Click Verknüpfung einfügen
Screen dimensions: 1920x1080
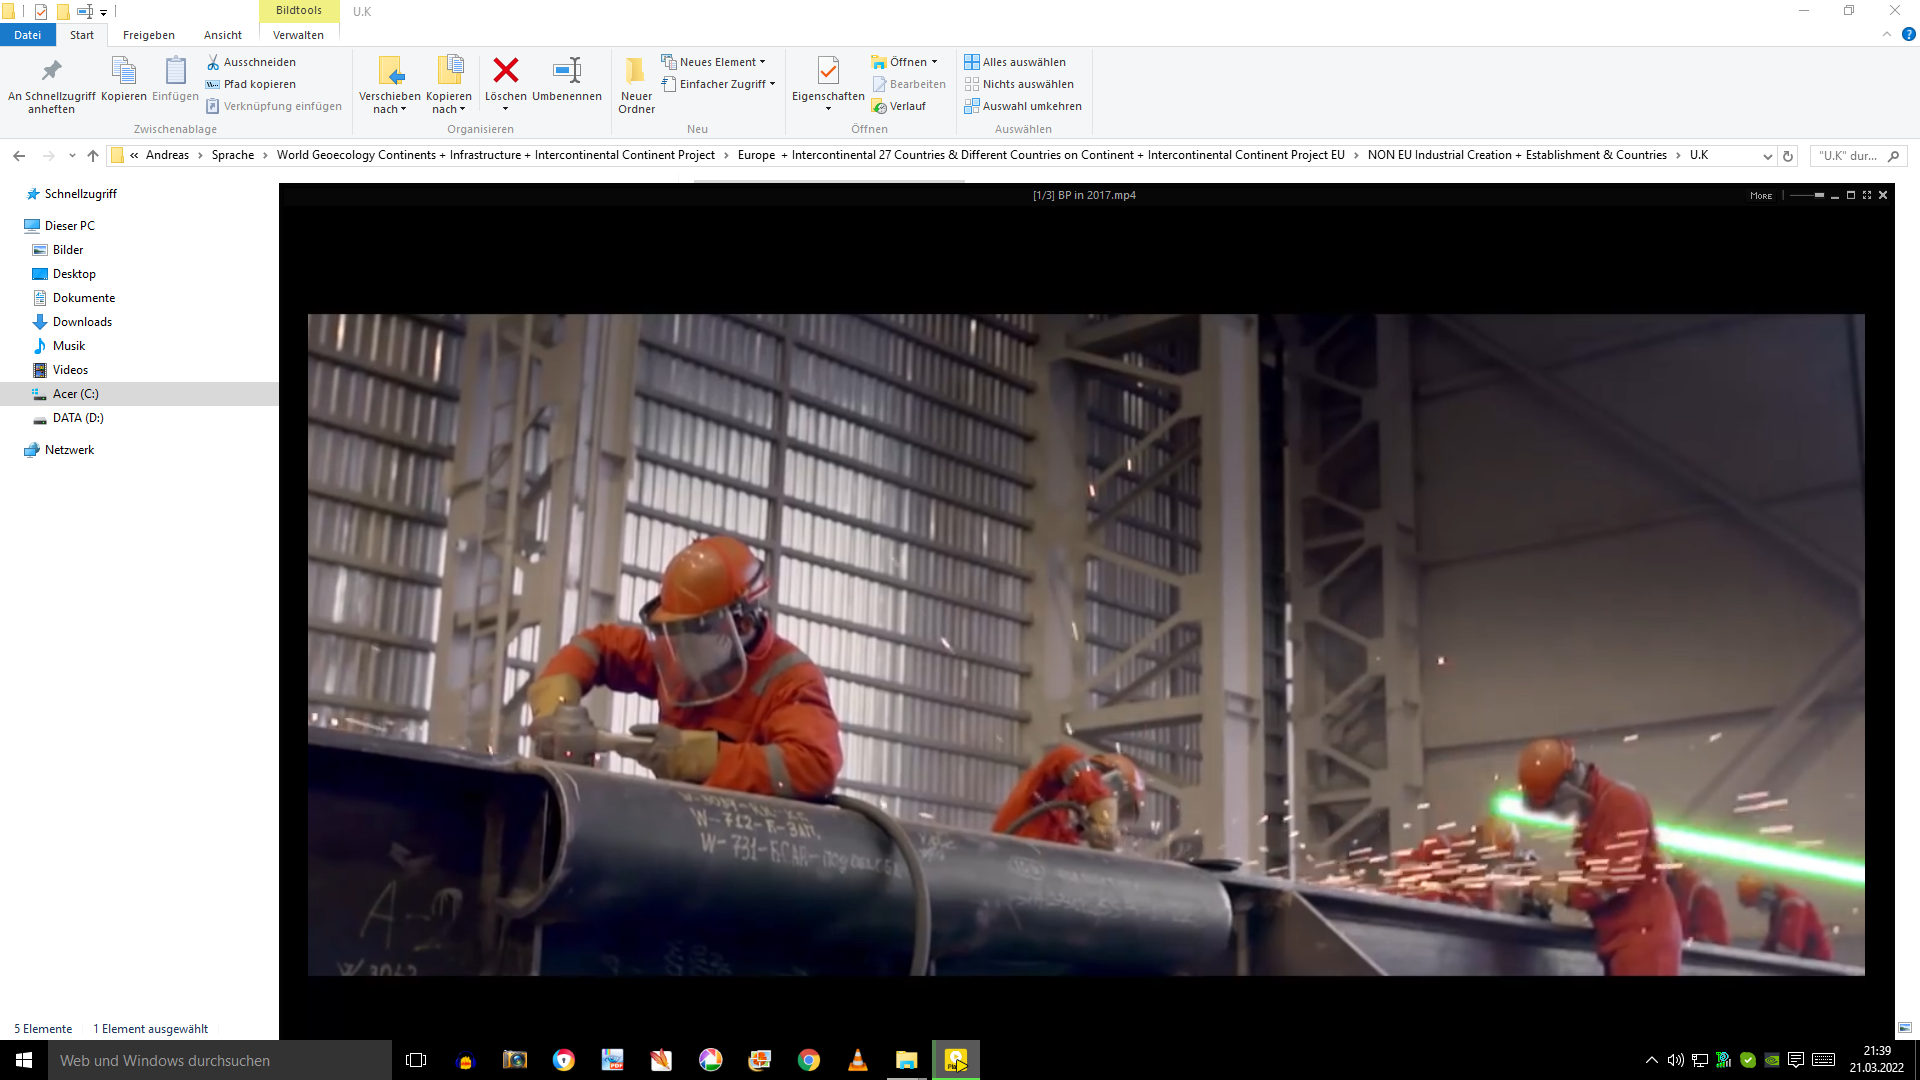[274, 106]
